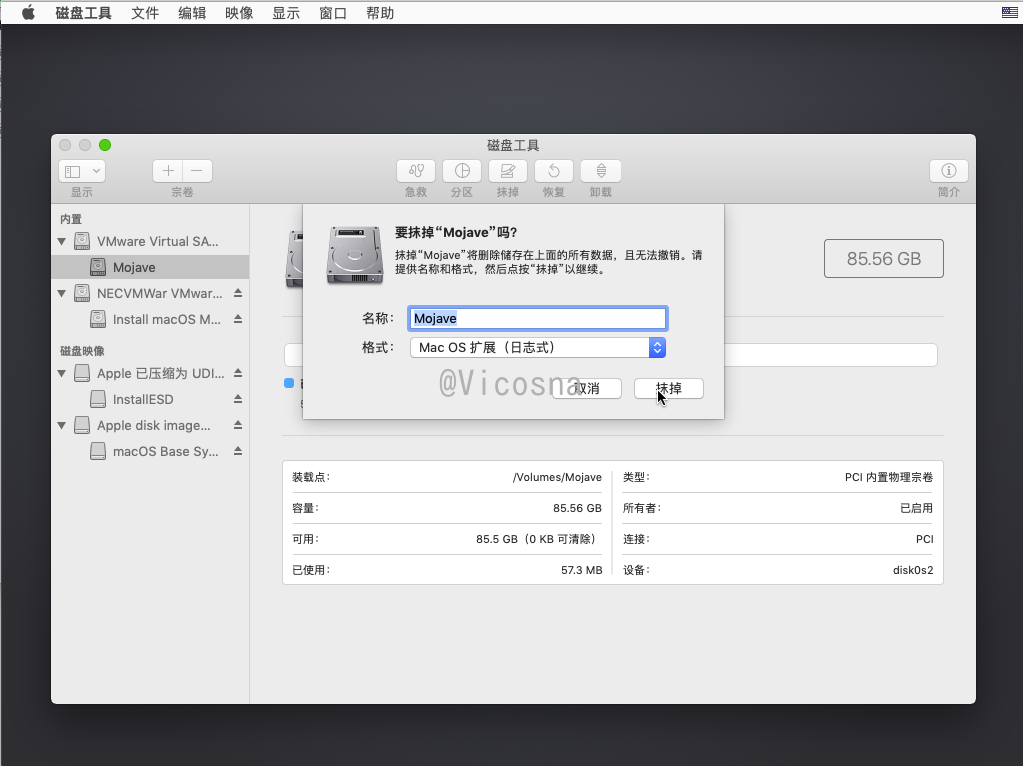Image resolution: width=1023 pixels, height=766 pixels.
Task: Click the disk0s2 device value
Action: pos(913,570)
